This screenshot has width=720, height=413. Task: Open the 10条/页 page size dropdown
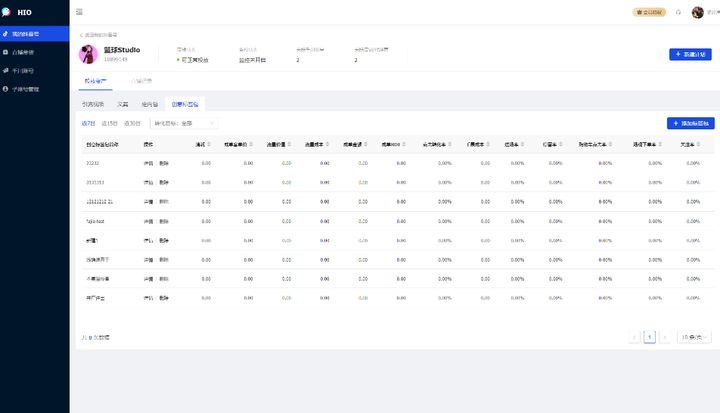pos(694,337)
